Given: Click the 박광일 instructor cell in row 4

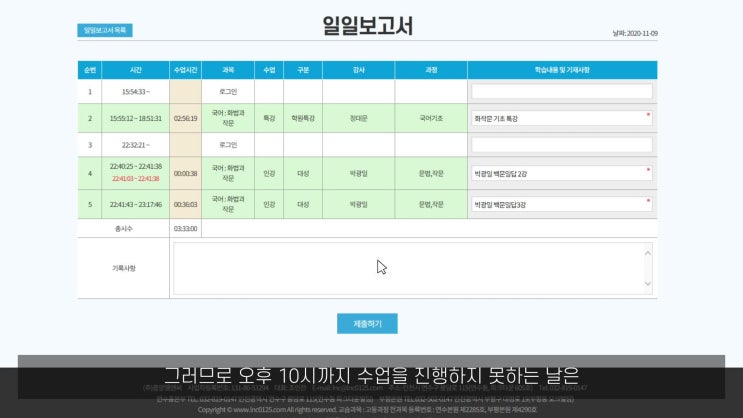Looking at the screenshot, I should (x=359, y=173).
